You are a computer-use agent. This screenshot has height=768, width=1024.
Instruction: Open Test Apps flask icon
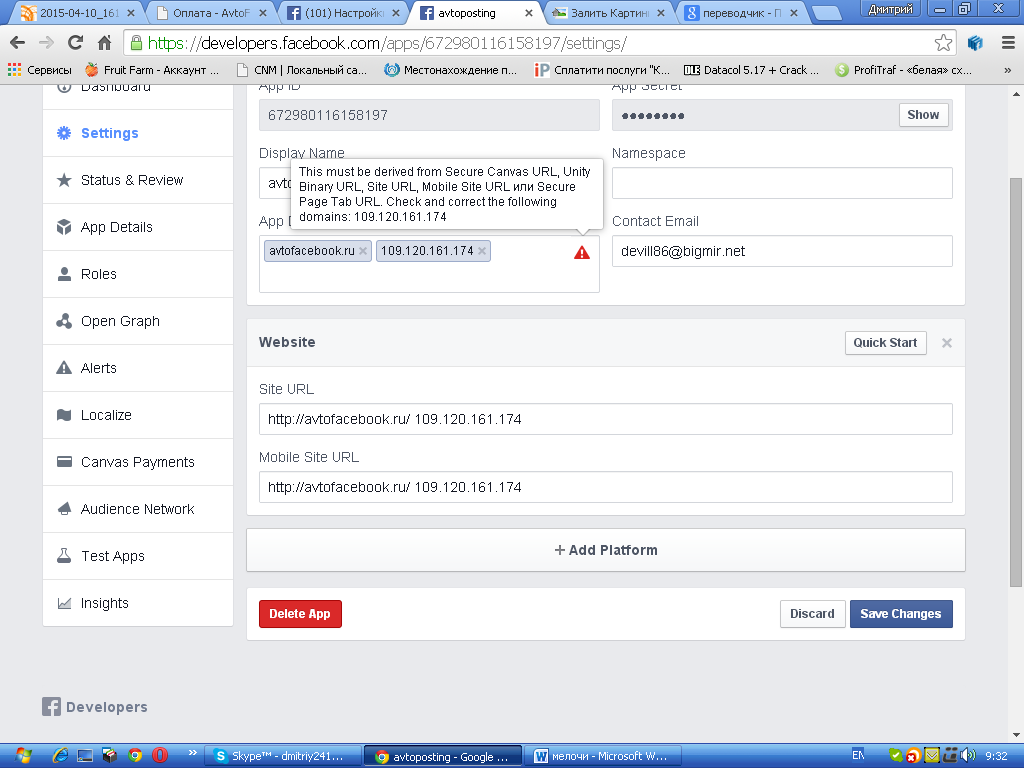click(x=64, y=556)
